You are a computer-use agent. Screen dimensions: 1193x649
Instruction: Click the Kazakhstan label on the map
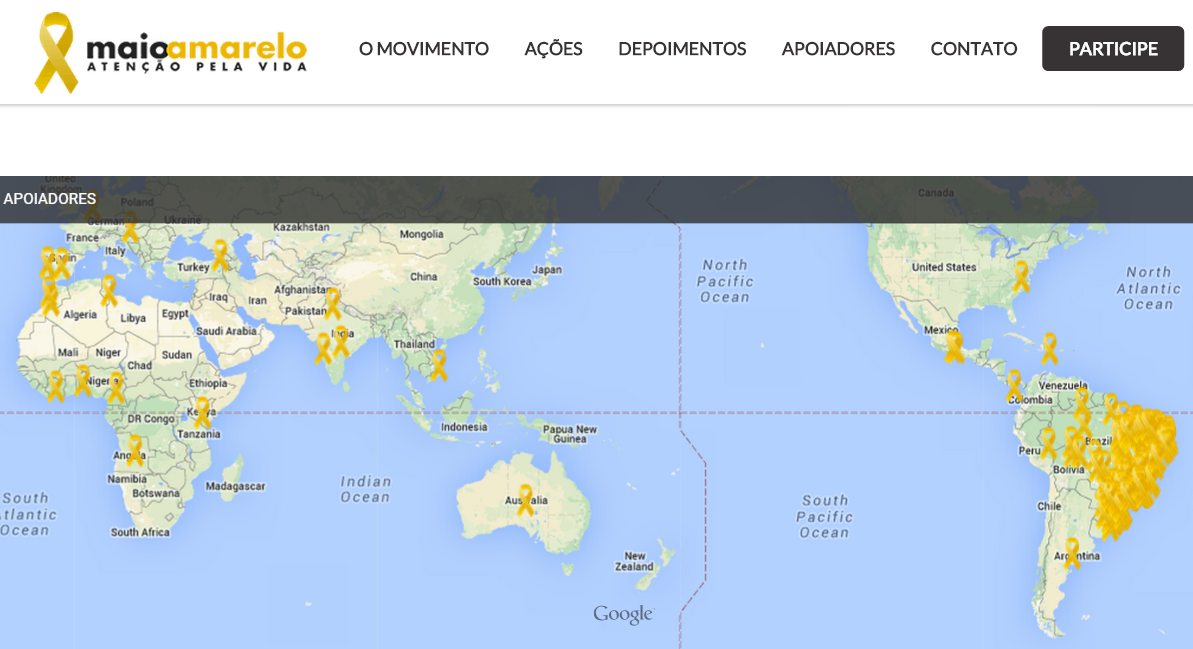pos(301,227)
